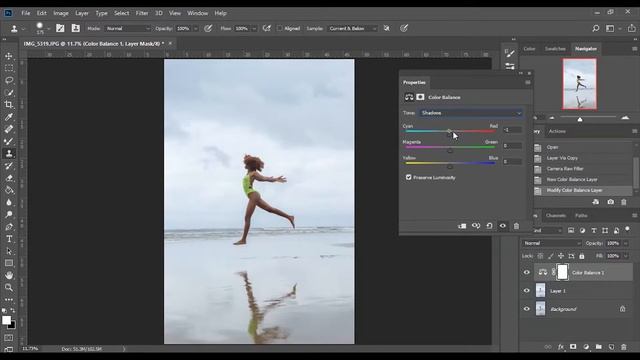Expand the layer Opacity dropdown
Screen dimensions: 640x360
coord(625,243)
